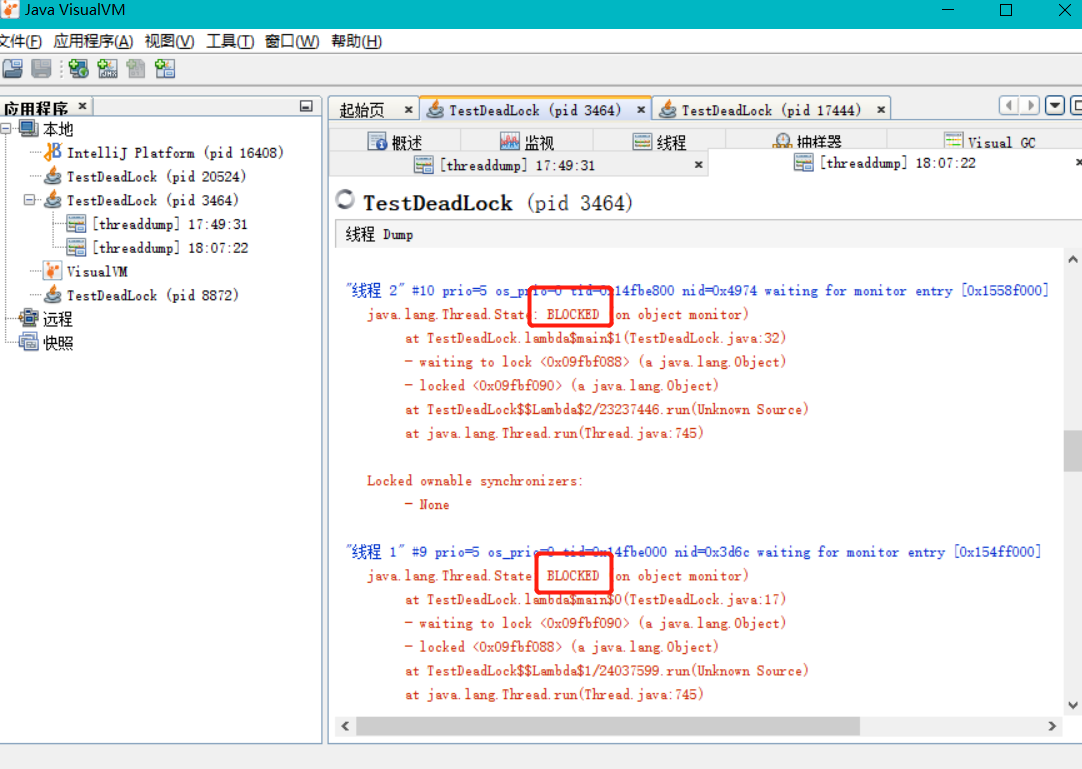Screen dimensions: 1082x769
Task: Close threaddump 17:49:31 subtab
Action: pos(698,164)
